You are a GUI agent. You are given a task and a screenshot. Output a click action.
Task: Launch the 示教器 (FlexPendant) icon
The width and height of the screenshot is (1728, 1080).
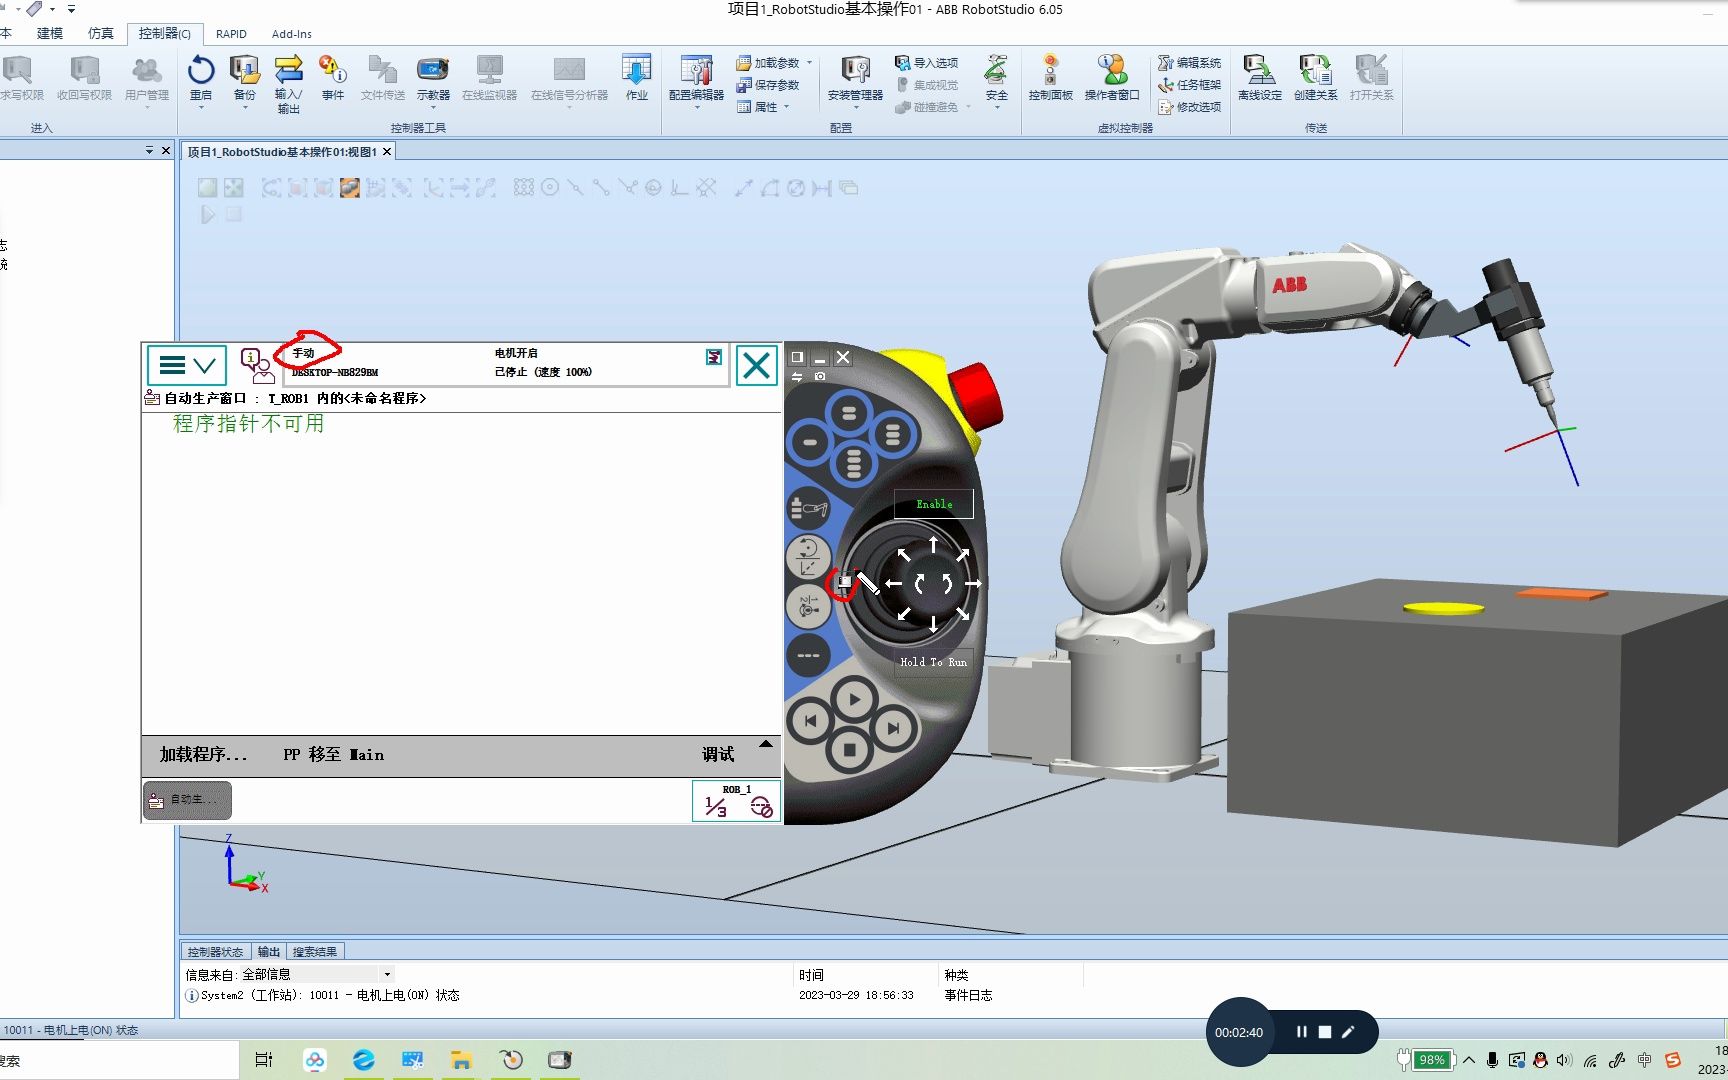coord(433,78)
